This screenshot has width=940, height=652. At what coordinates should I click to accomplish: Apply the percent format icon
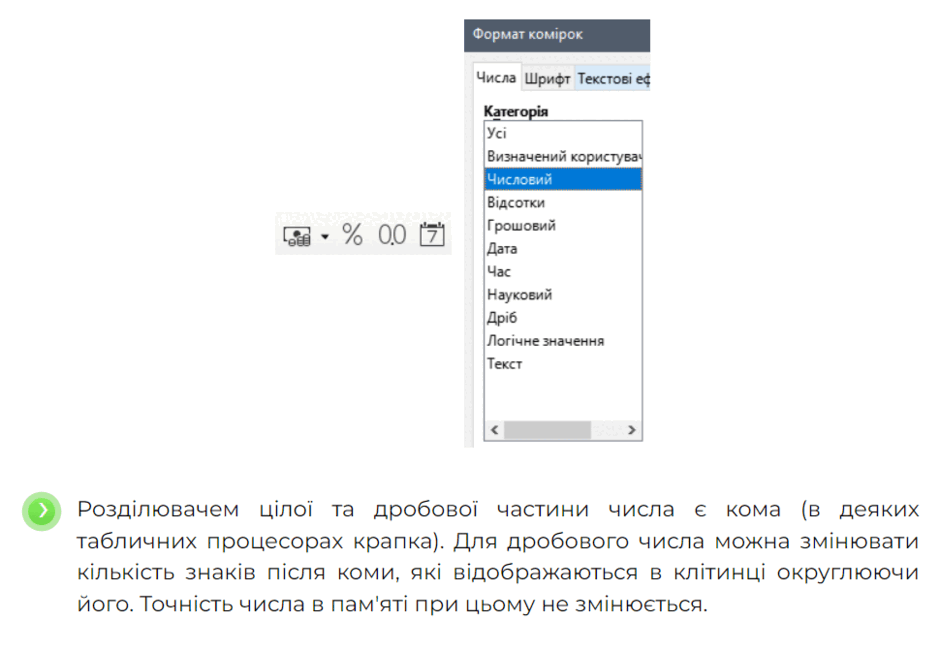coord(352,234)
